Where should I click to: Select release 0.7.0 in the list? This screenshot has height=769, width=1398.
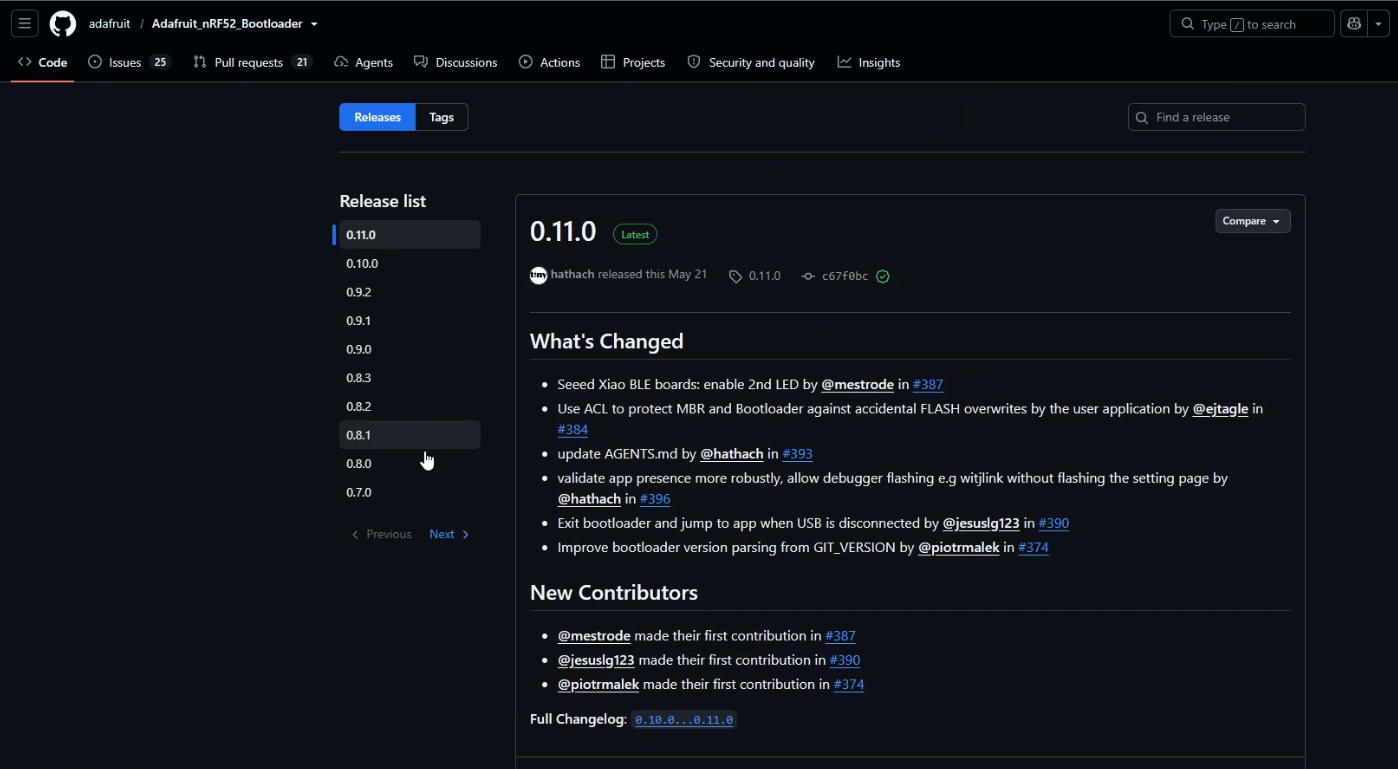(x=410, y=492)
